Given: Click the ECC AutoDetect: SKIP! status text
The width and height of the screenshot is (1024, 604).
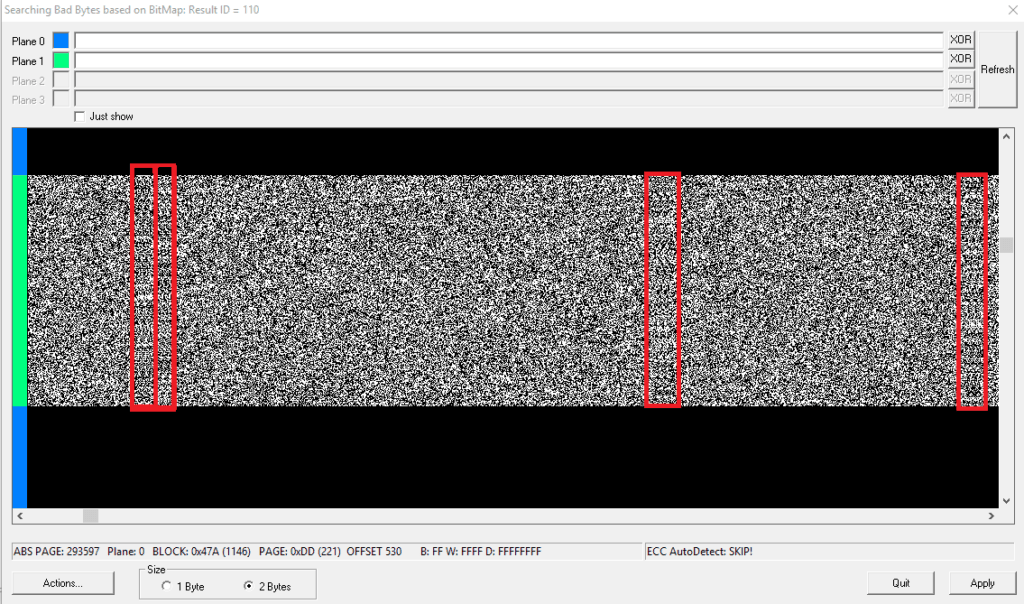Looking at the screenshot, I should (x=699, y=551).
